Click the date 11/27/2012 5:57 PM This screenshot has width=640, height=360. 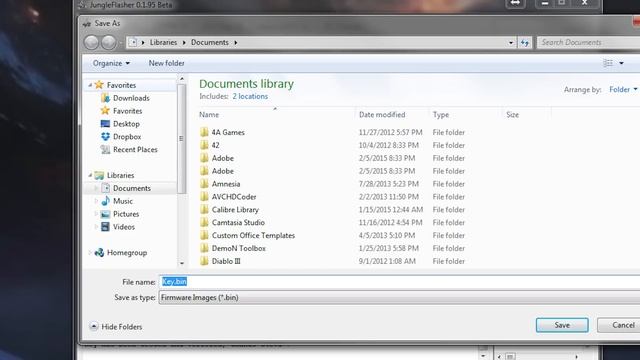coord(391,132)
